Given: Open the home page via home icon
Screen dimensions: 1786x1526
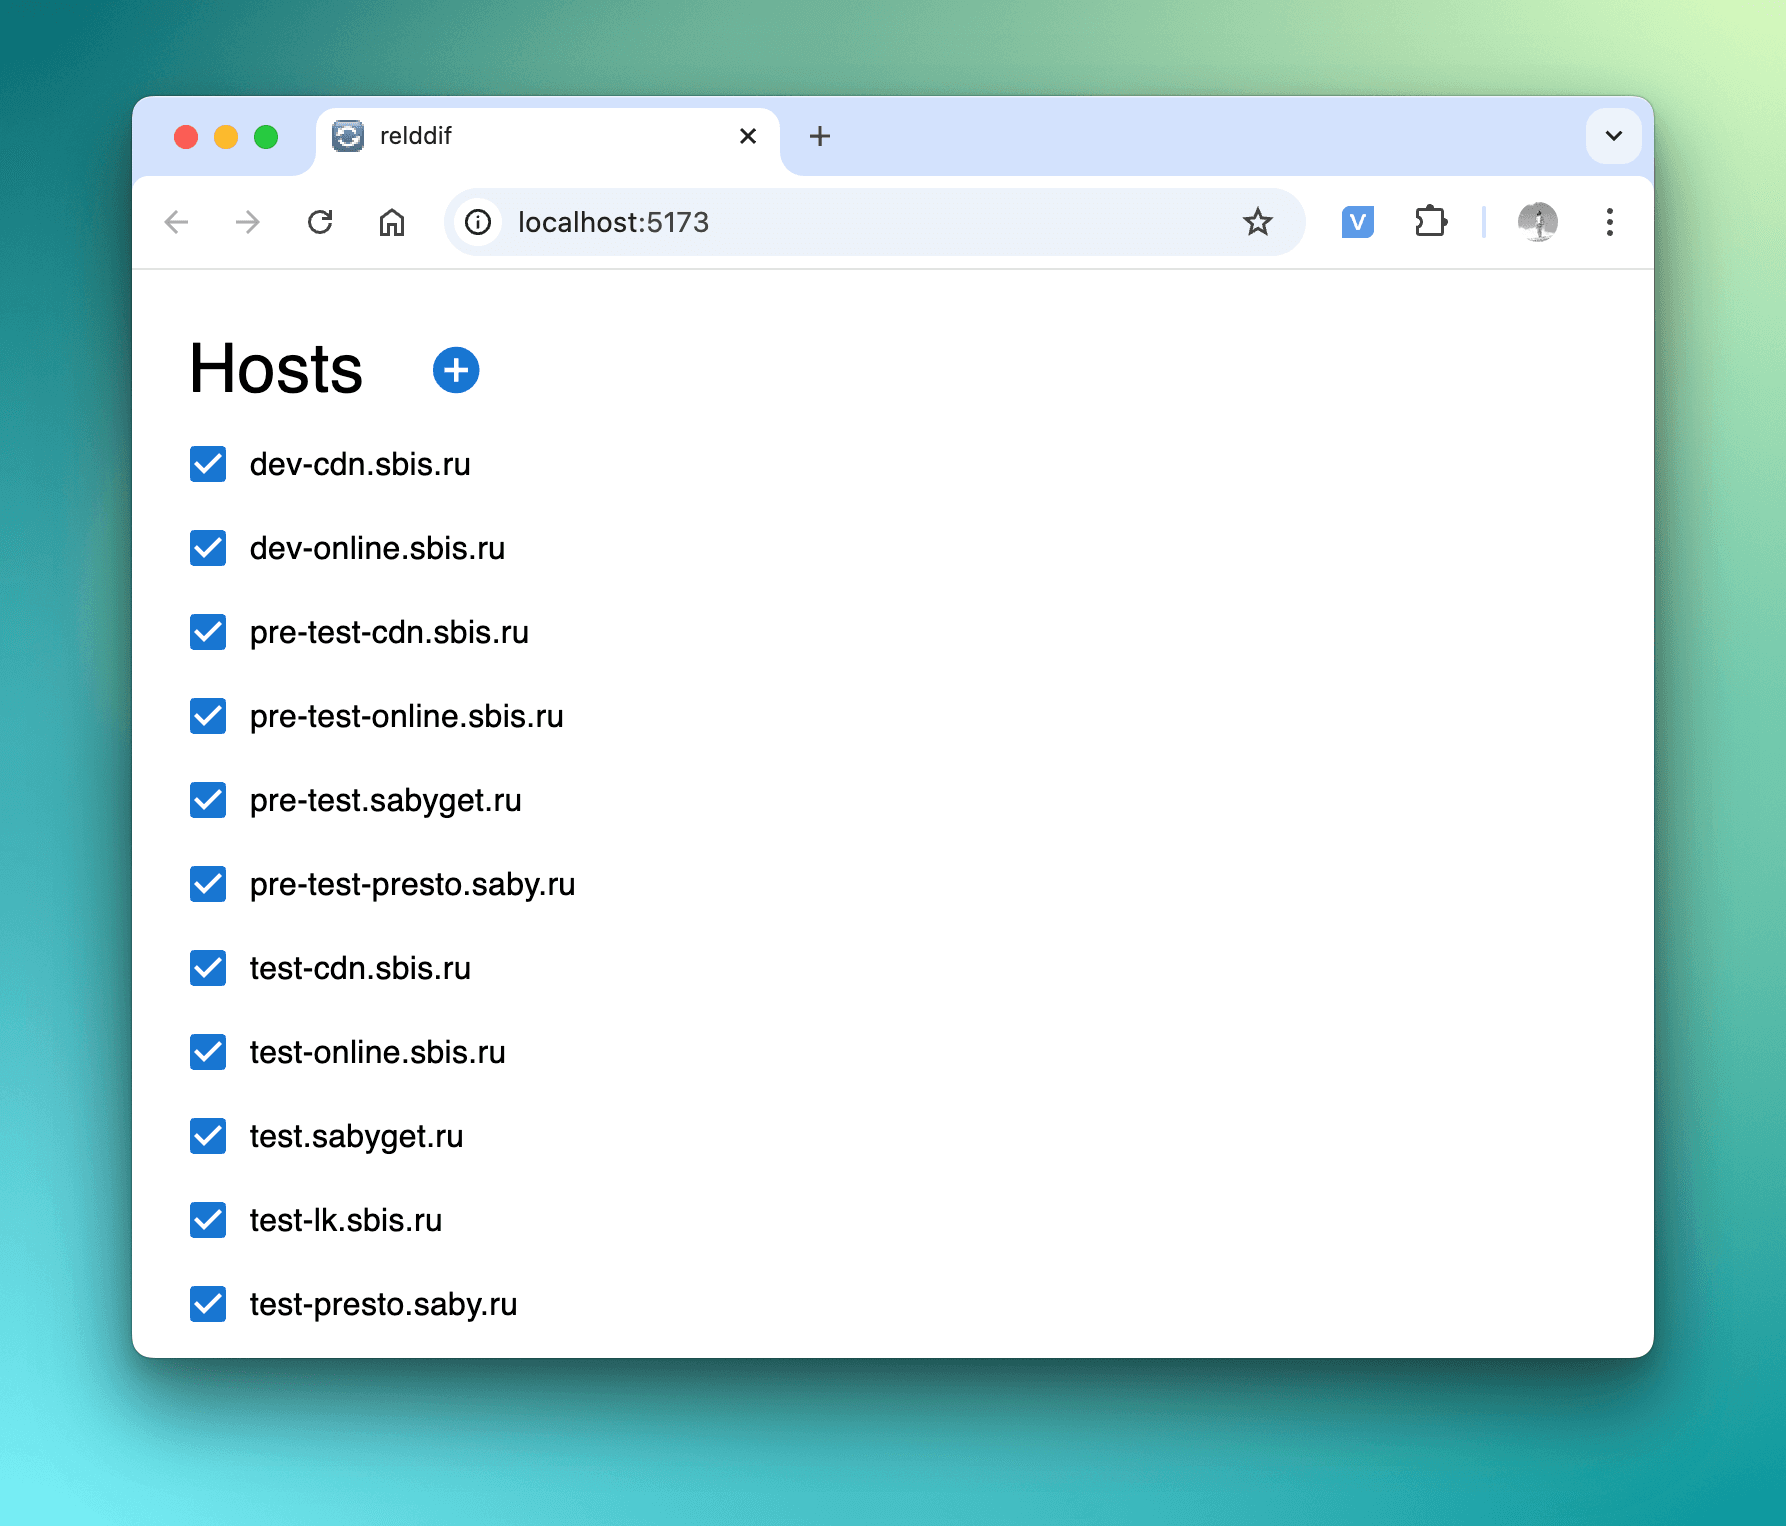Looking at the screenshot, I should click(392, 222).
